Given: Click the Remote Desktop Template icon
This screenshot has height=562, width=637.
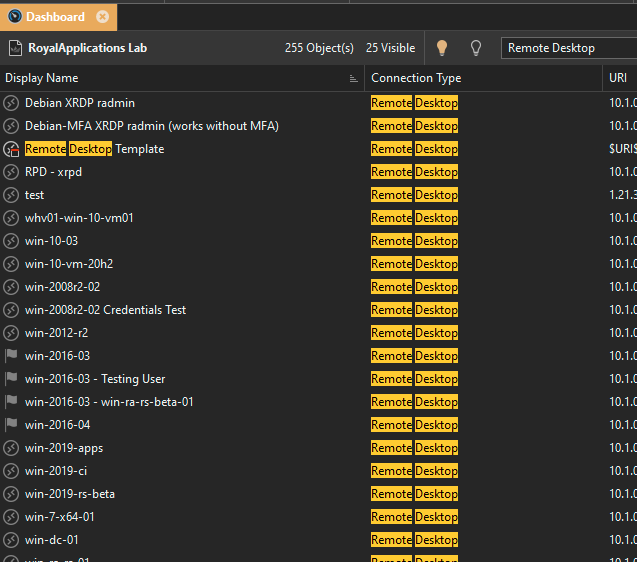Looking at the screenshot, I should point(11,149).
